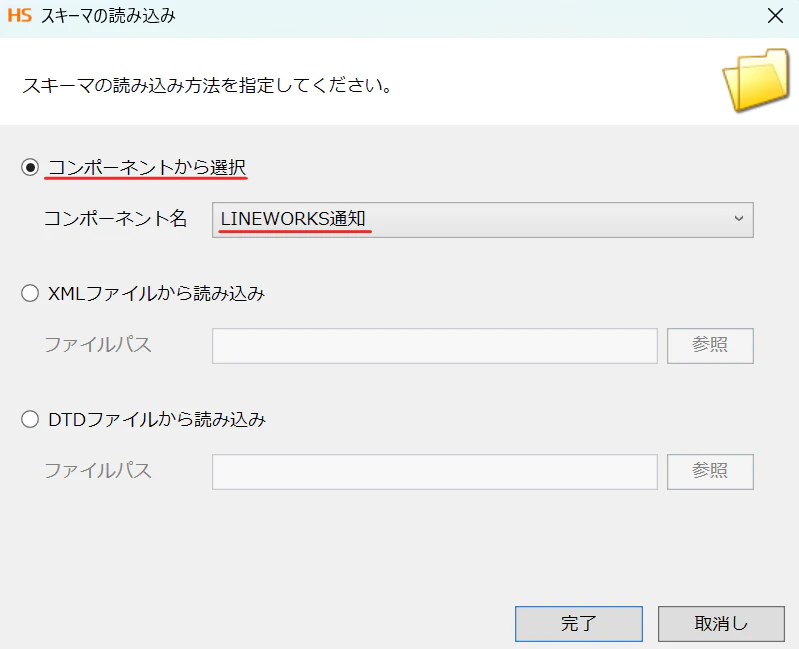
Task: Click the 取消し button
Action: pyautogui.click(x=721, y=624)
